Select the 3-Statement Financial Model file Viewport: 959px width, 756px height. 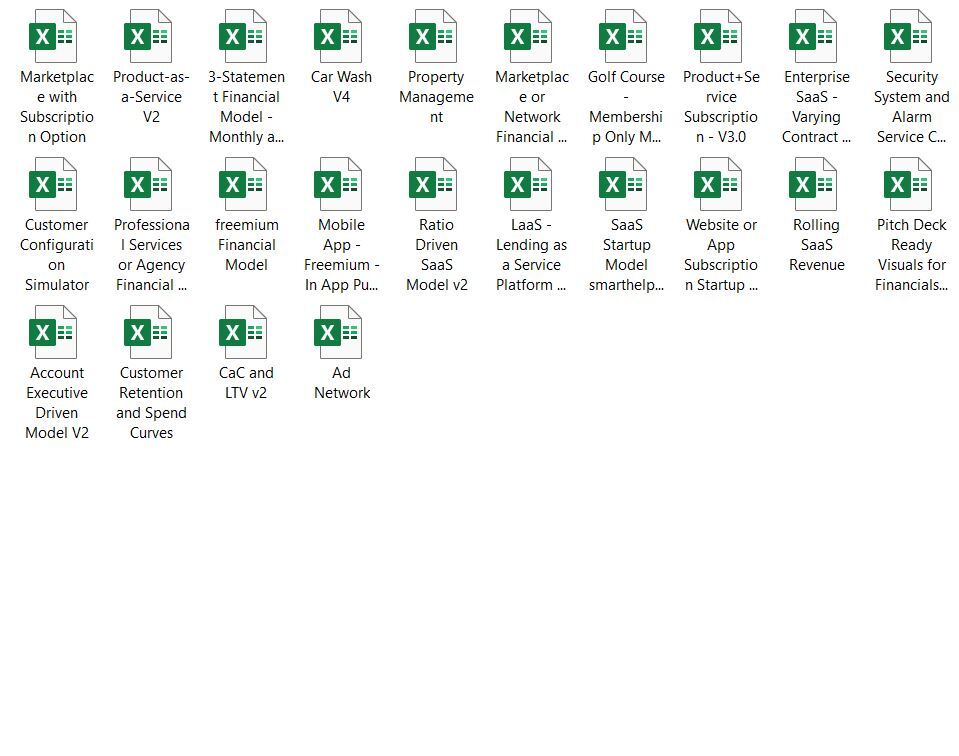[246, 37]
